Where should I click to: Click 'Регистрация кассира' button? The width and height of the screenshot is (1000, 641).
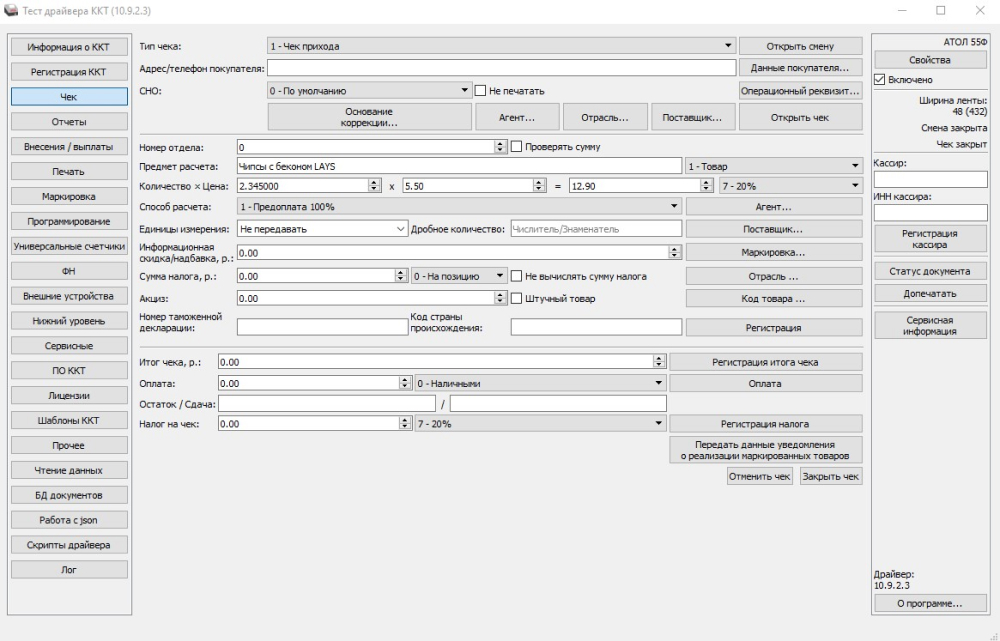click(x=930, y=239)
